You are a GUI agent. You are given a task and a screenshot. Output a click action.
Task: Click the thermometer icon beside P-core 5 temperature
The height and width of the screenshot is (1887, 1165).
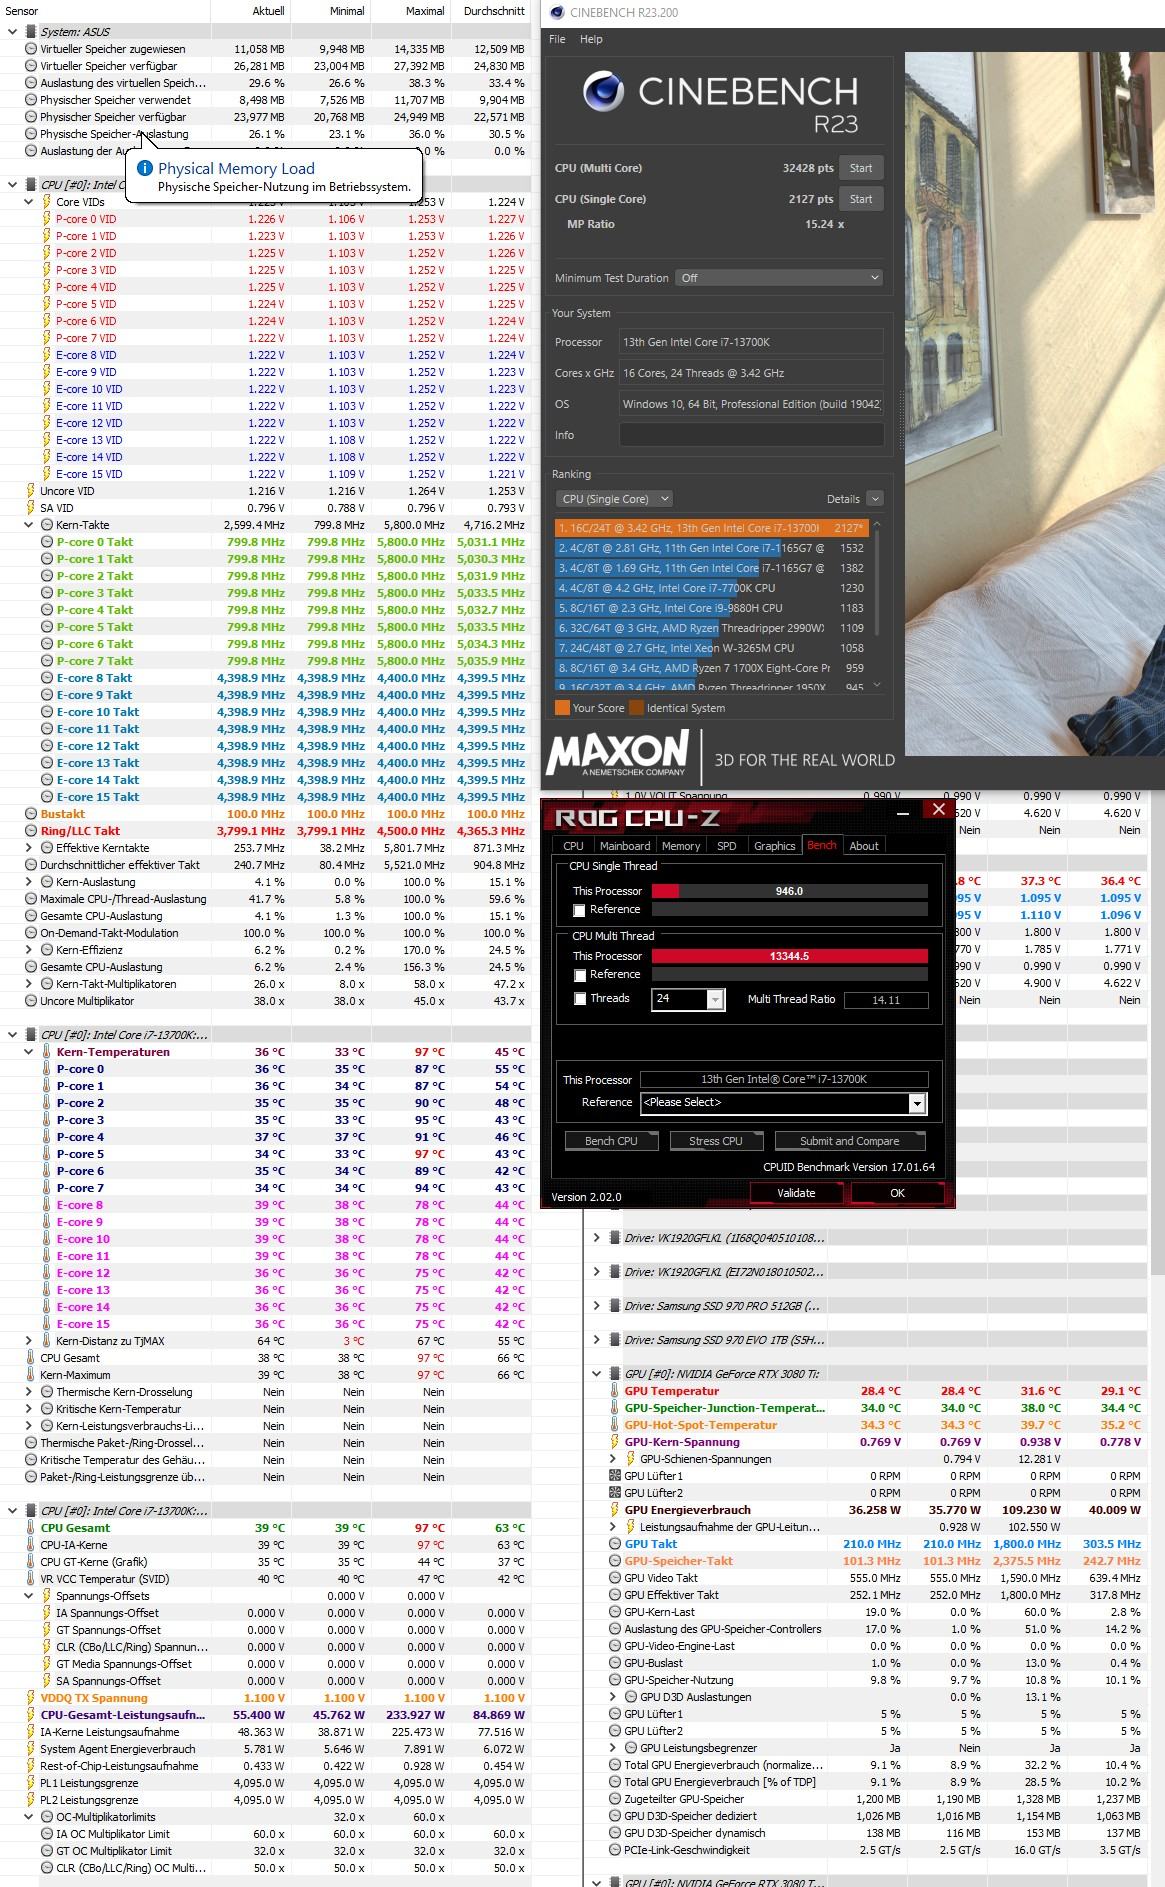tap(46, 1154)
